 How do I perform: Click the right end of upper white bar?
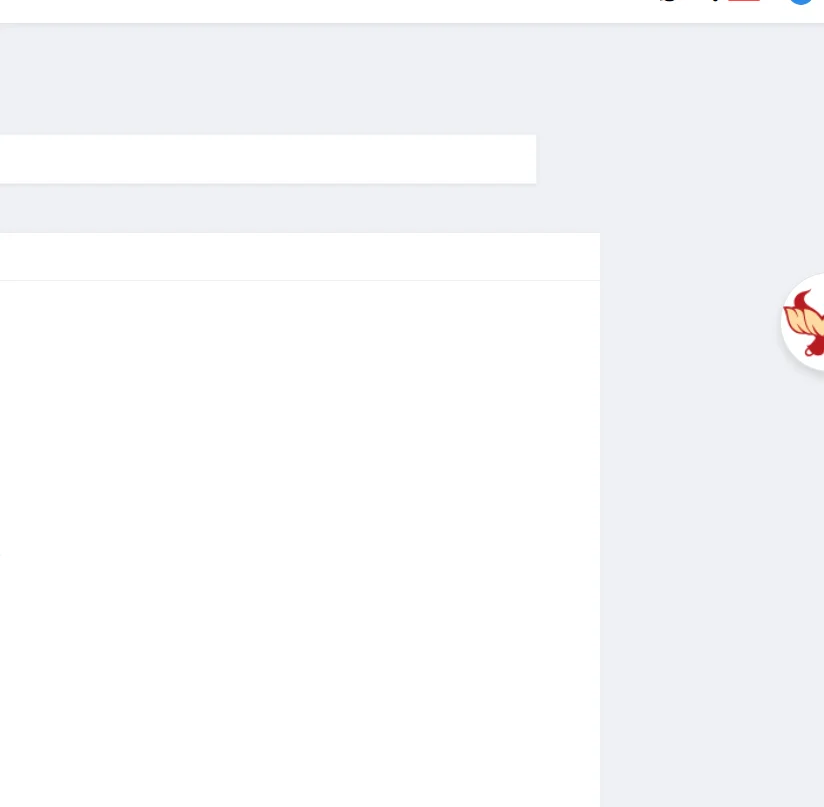click(x=528, y=159)
